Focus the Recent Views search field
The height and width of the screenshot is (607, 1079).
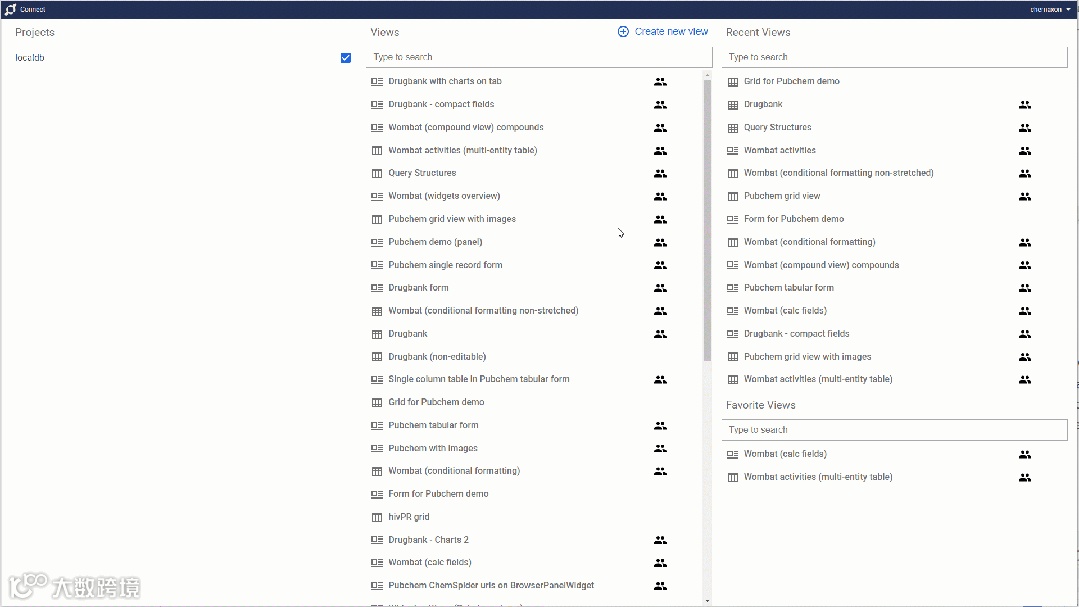tap(895, 57)
